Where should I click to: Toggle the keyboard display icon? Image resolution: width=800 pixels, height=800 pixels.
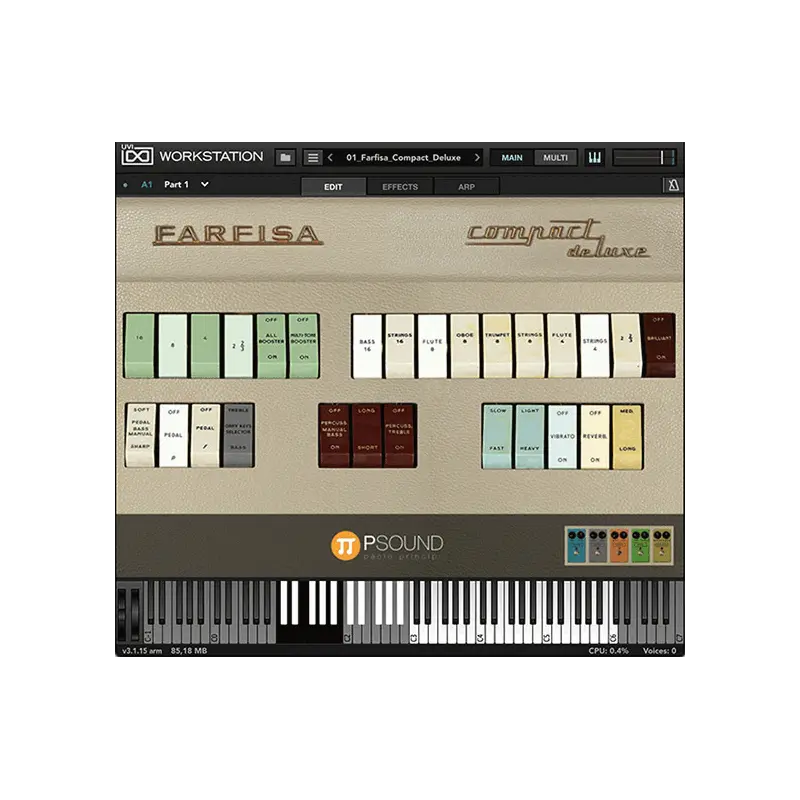(x=594, y=158)
